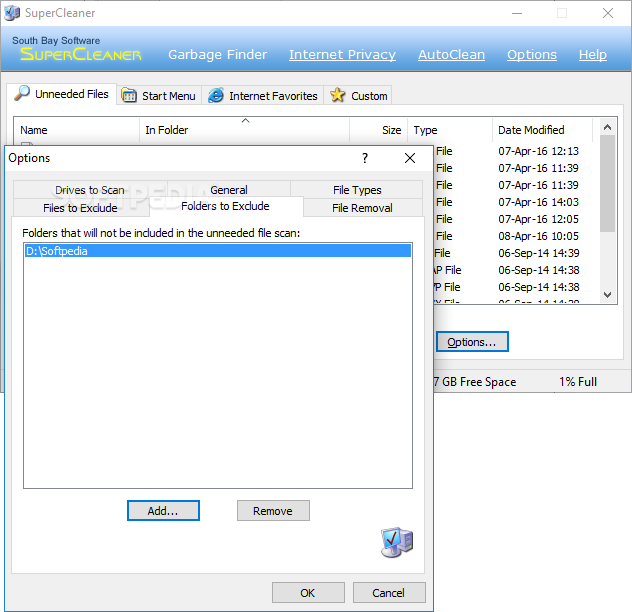Click the star icon on Custom tab
The width and height of the screenshot is (632, 612).
click(x=337, y=95)
